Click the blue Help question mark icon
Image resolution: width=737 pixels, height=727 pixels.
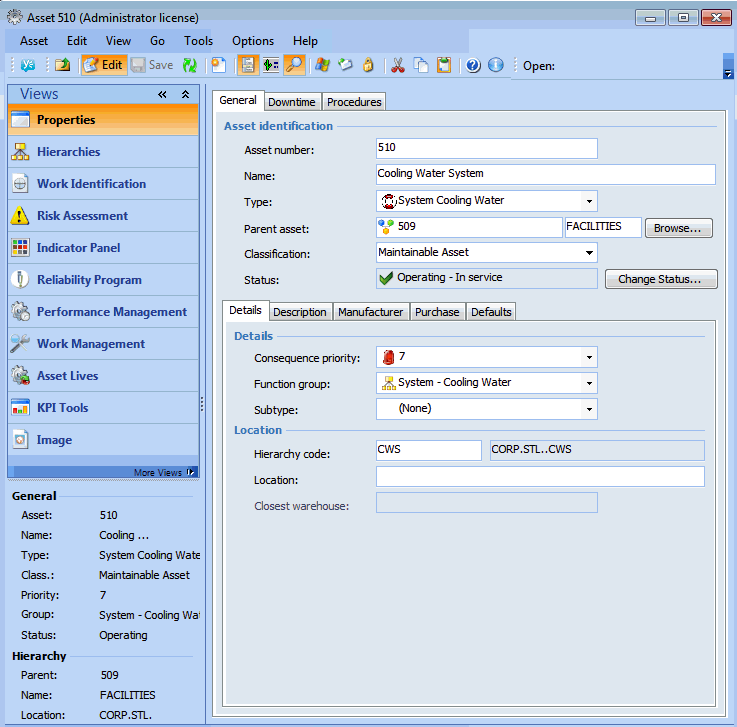coord(473,66)
